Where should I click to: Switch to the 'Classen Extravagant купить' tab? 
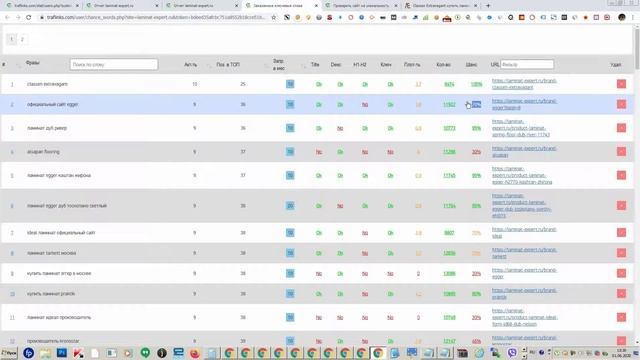441,6
